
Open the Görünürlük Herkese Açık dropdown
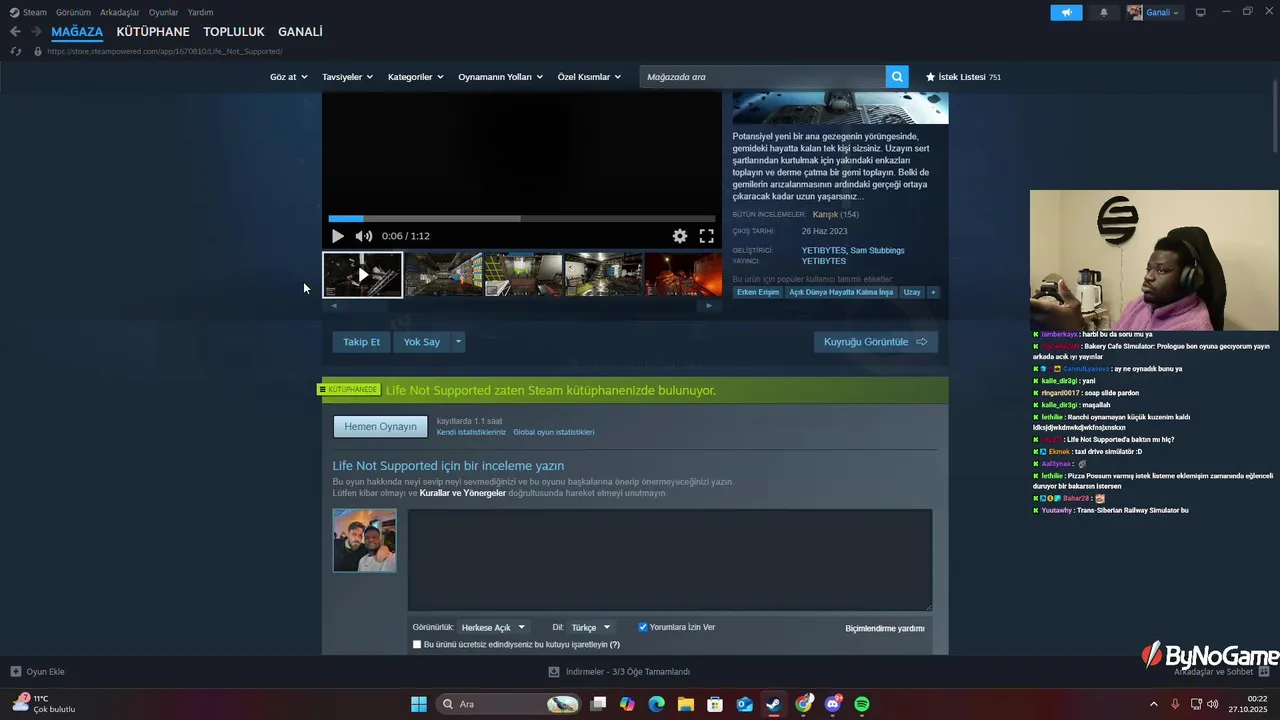pyautogui.click(x=493, y=627)
